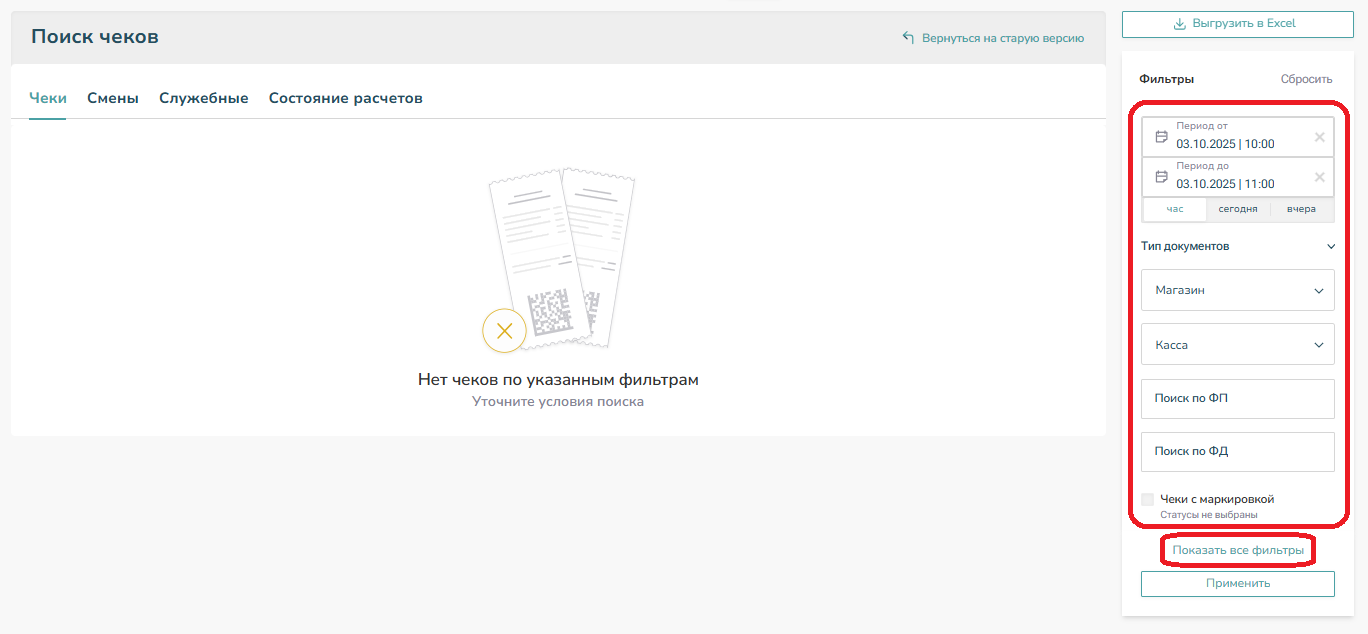Enable the 'Чеки с маркировкой' checkbox
The height and width of the screenshot is (634, 1368).
click(1147, 499)
